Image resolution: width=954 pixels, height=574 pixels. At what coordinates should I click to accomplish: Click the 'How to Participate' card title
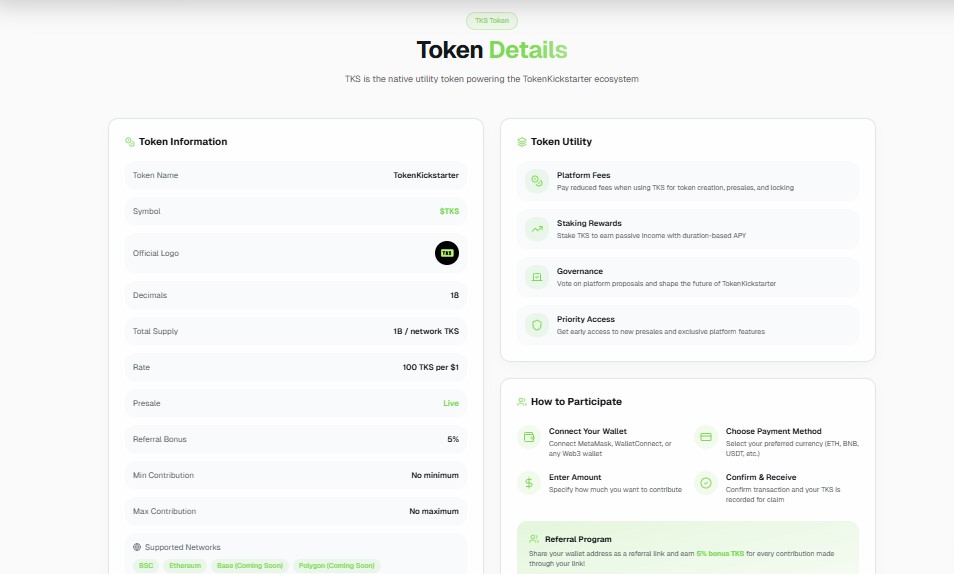pos(576,402)
